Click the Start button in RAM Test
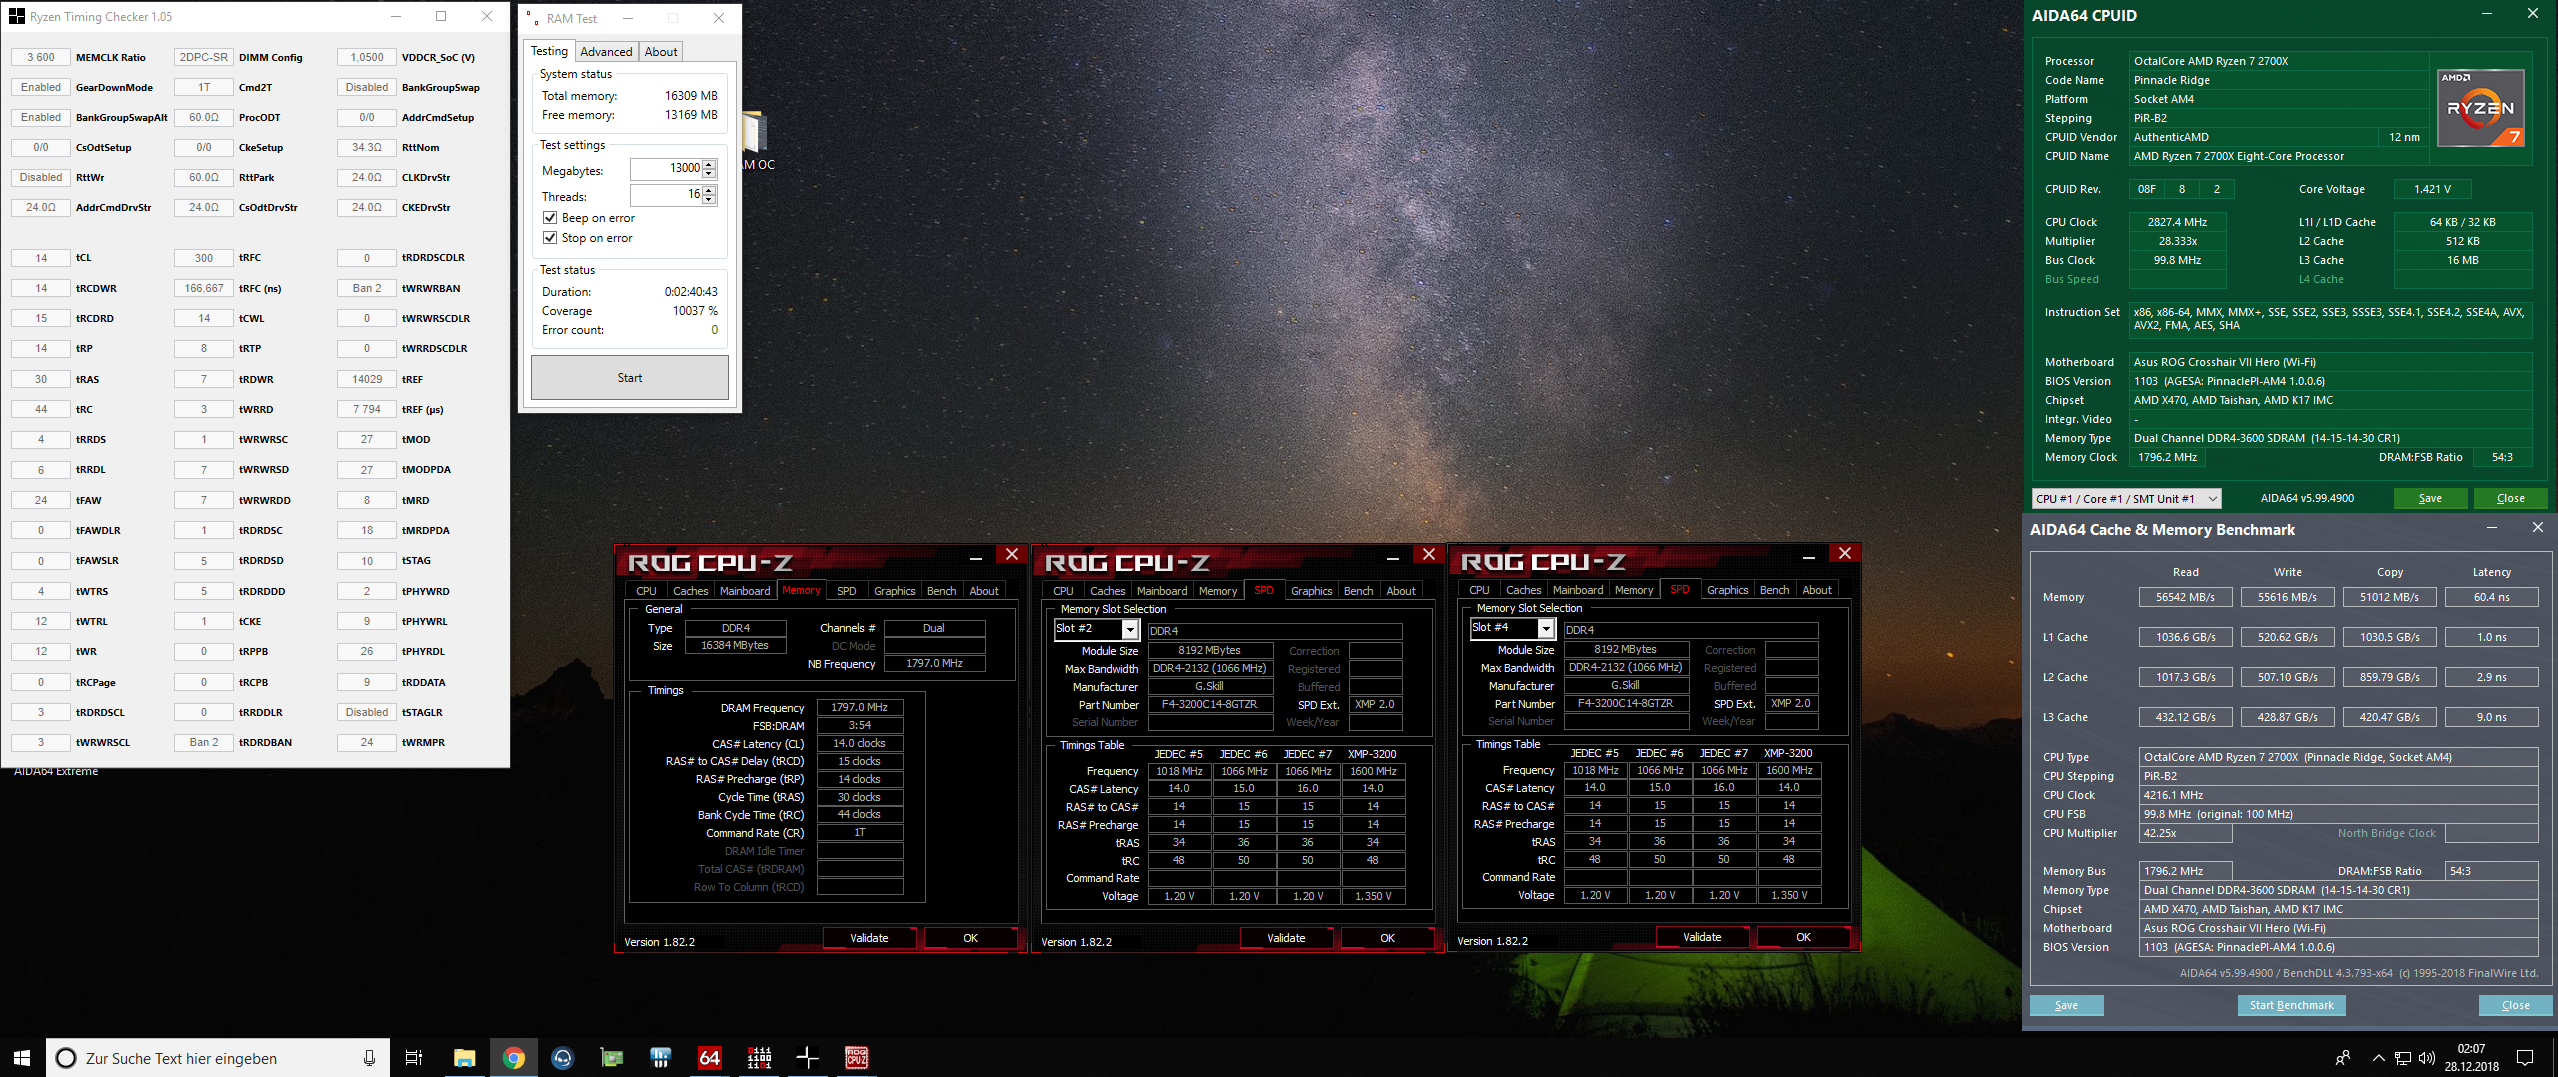Viewport: 2558px width, 1077px height. coord(630,378)
